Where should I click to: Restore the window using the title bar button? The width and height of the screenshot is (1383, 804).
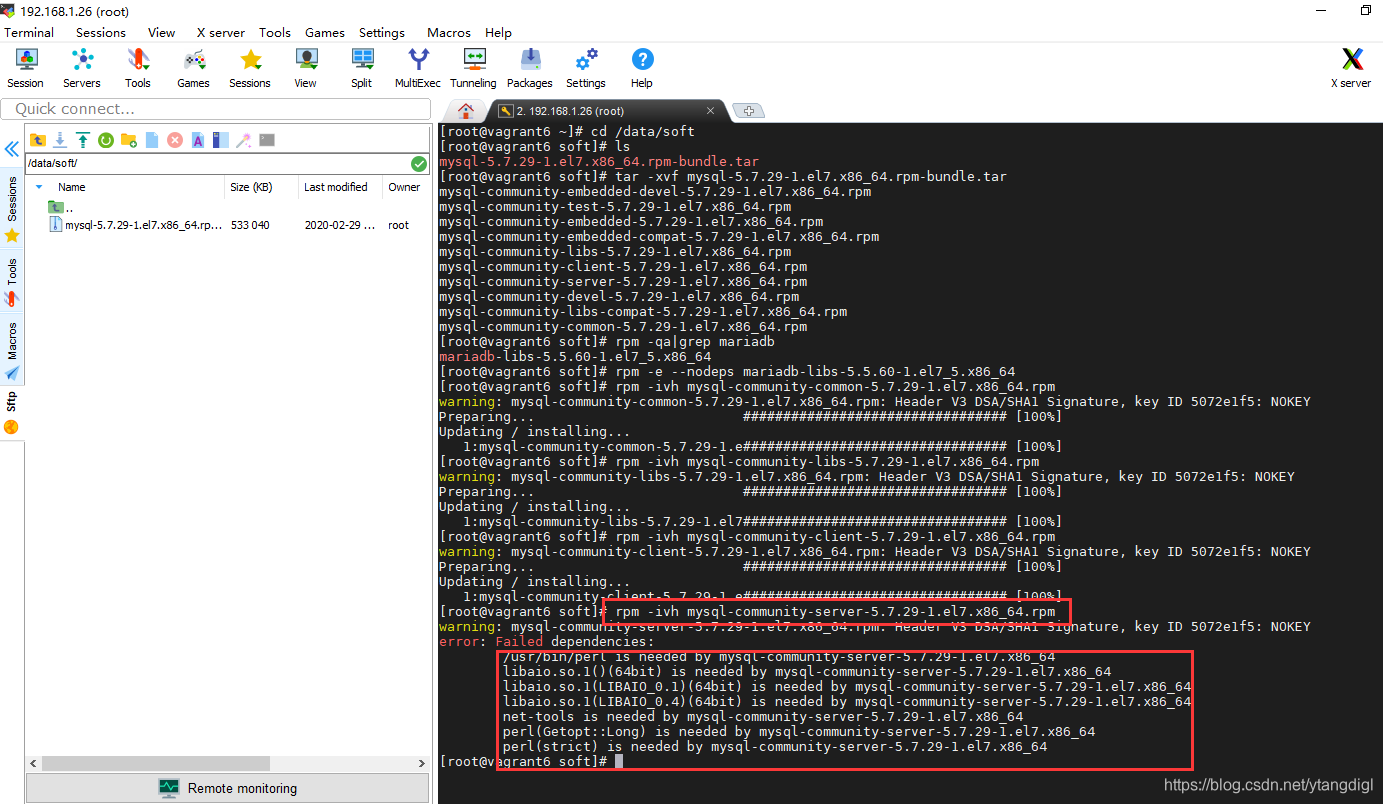click(1366, 10)
